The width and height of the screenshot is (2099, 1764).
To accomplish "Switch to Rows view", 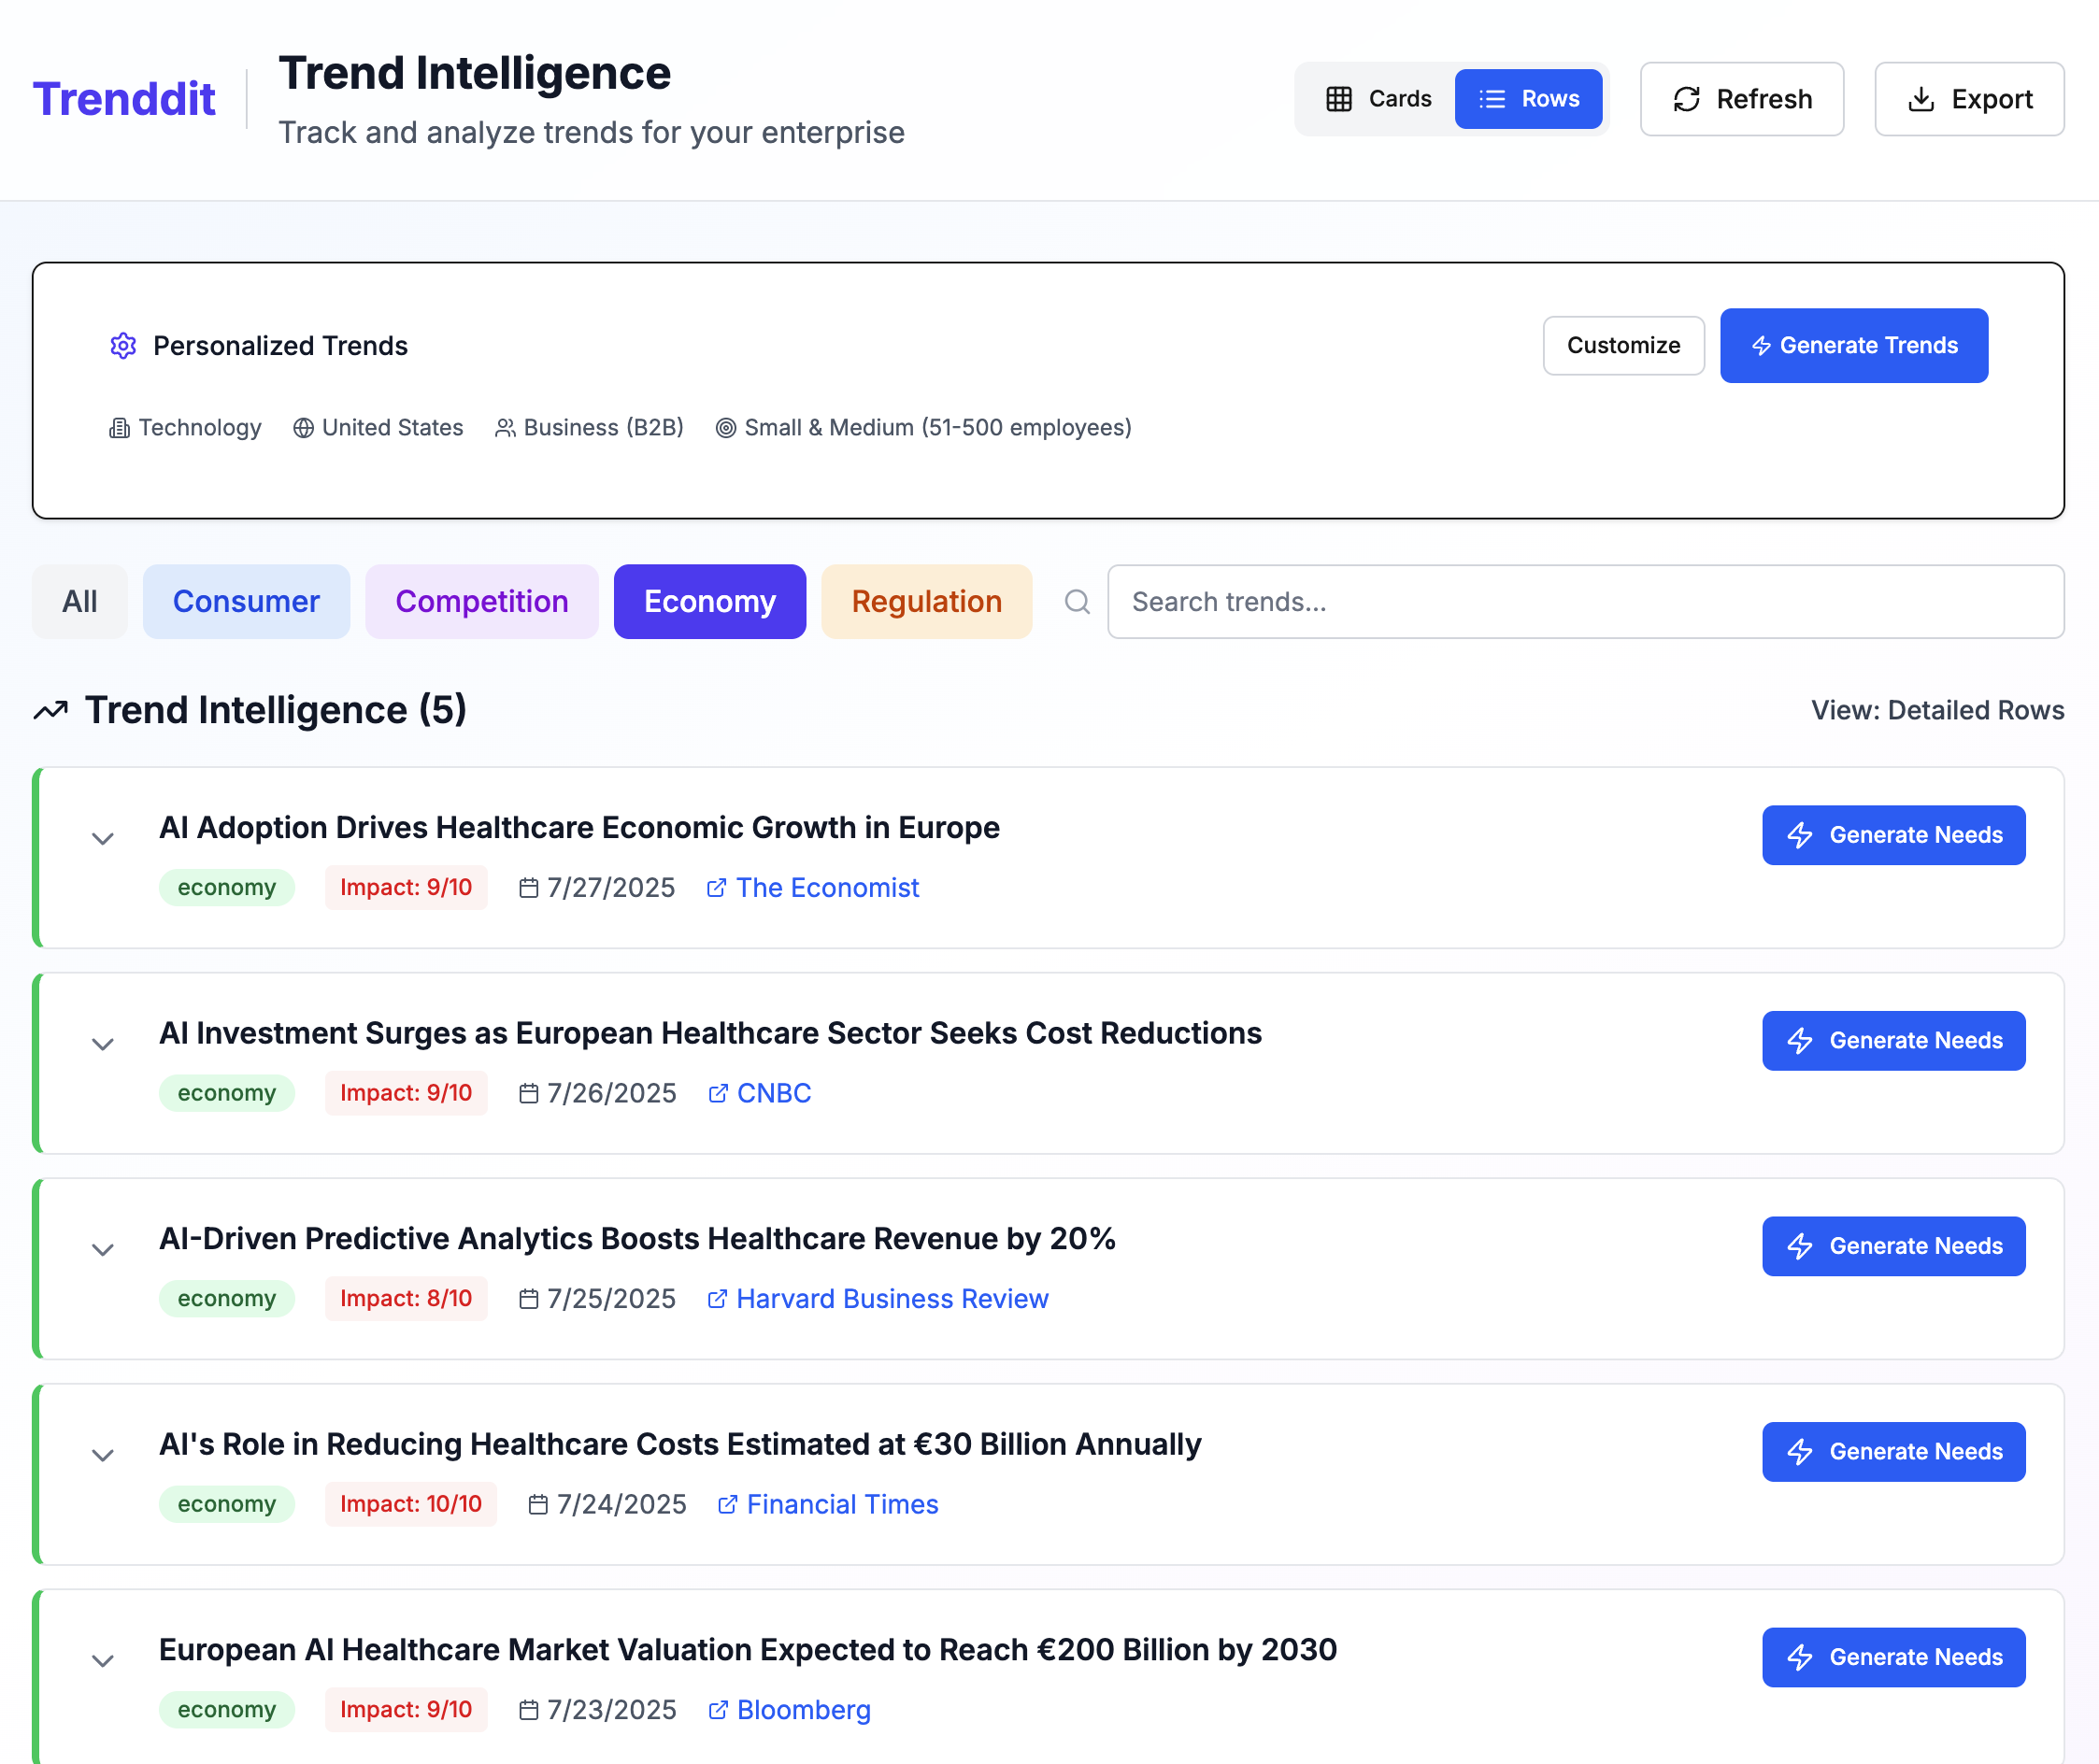I will coord(1528,99).
